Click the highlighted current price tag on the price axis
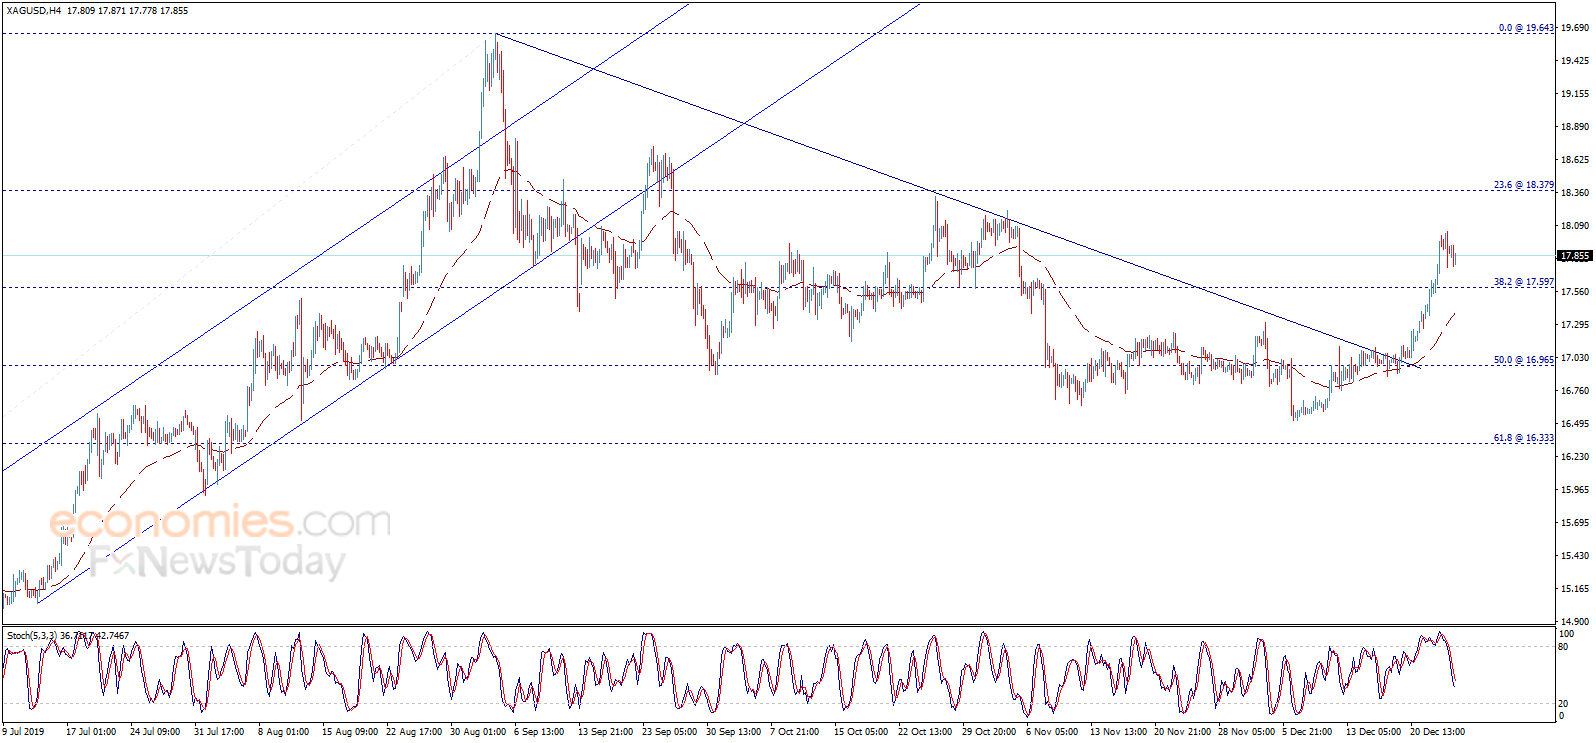1596x743 pixels. [x=1575, y=256]
